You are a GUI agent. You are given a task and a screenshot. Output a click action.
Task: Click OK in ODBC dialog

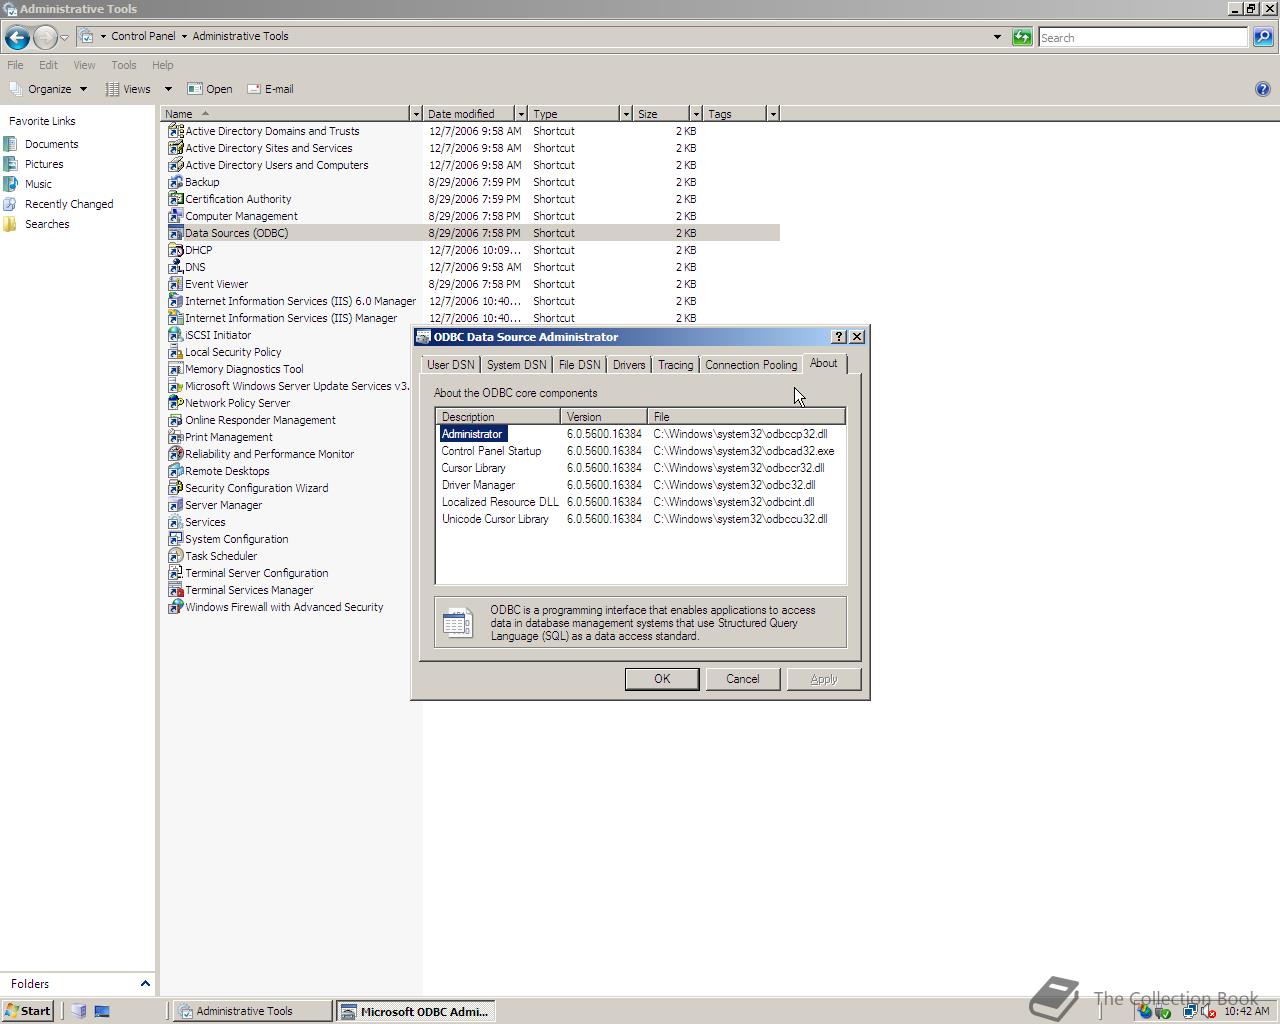pos(662,679)
